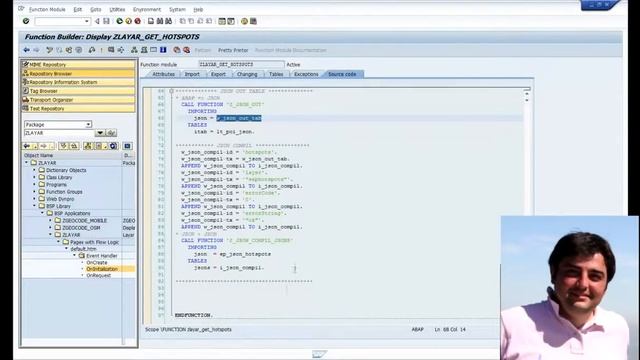This screenshot has height=360, width=640.
Task: Select the OnRequest event handler
Action: (98, 276)
